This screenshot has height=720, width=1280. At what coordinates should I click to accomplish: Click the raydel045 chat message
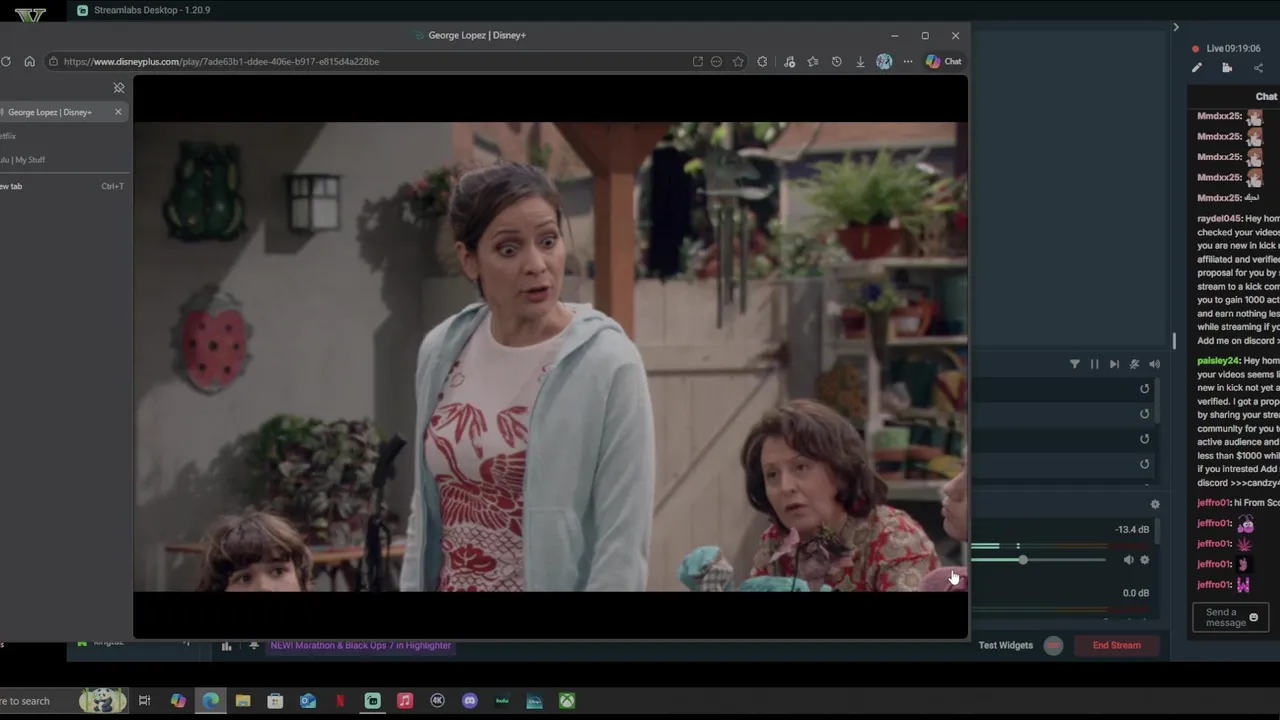(x=1238, y=280)
